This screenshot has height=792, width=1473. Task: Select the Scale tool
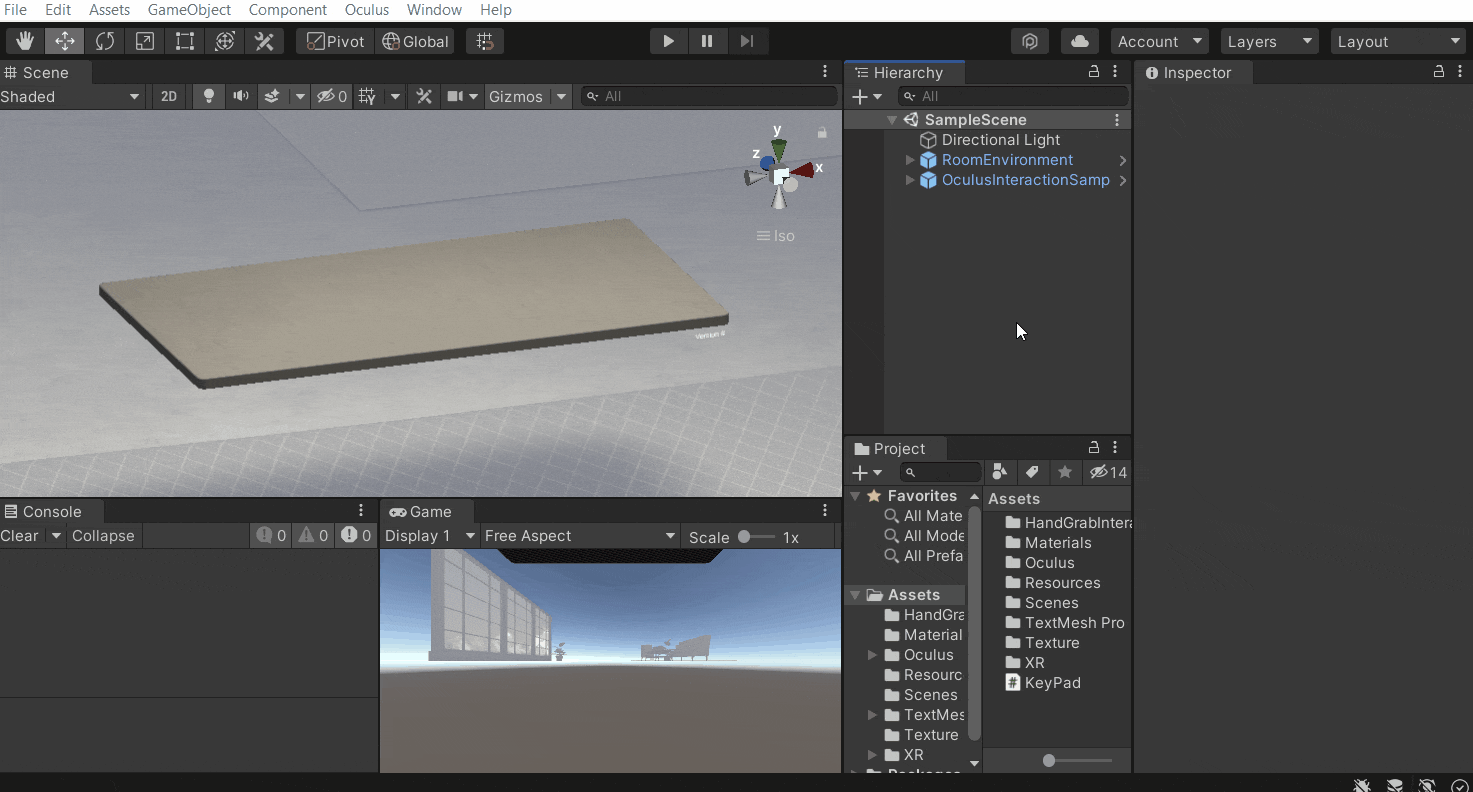pyautogui.click(x=145, y=41)
